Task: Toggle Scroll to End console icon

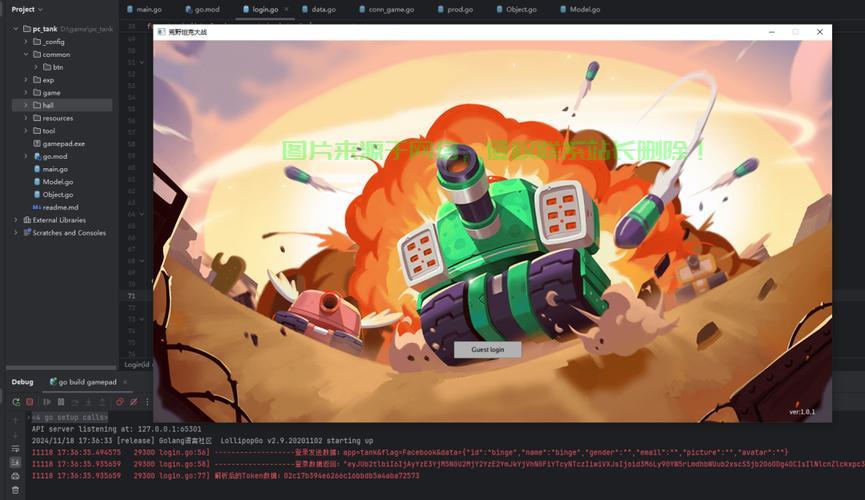Action: click(x=15, y=462)
